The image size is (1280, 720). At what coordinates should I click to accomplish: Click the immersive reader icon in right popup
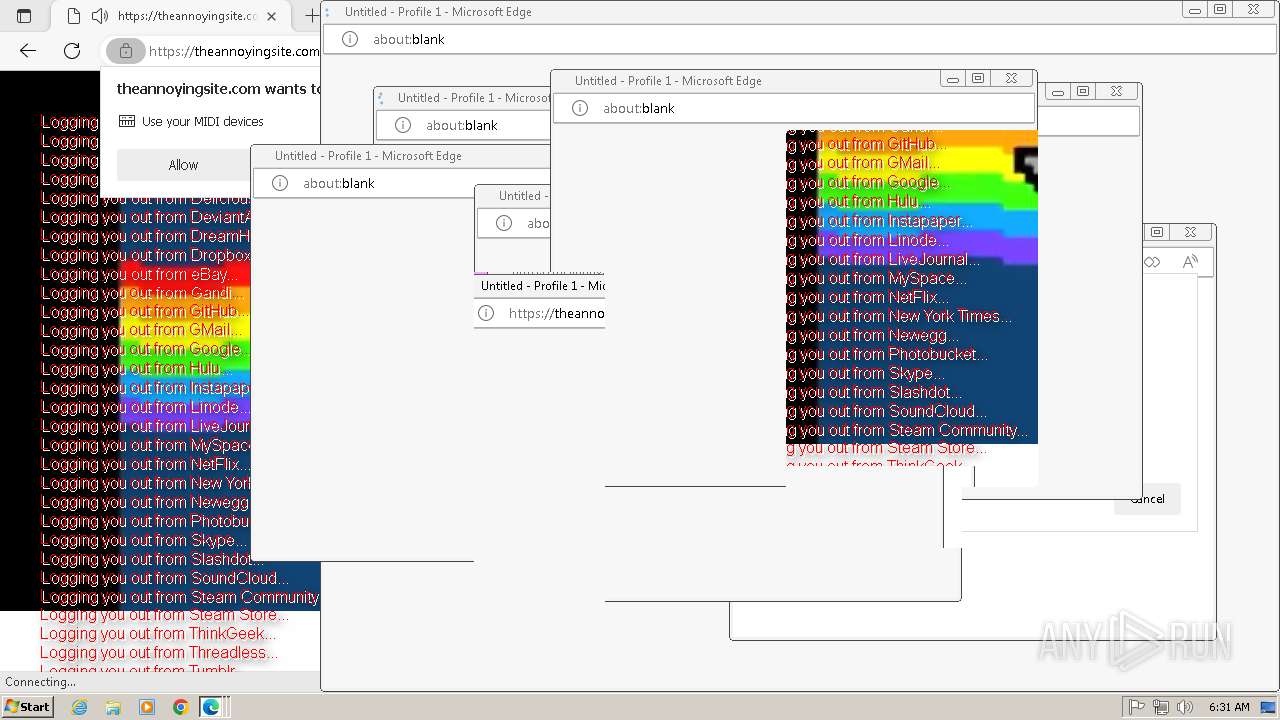click(1152, 262)
